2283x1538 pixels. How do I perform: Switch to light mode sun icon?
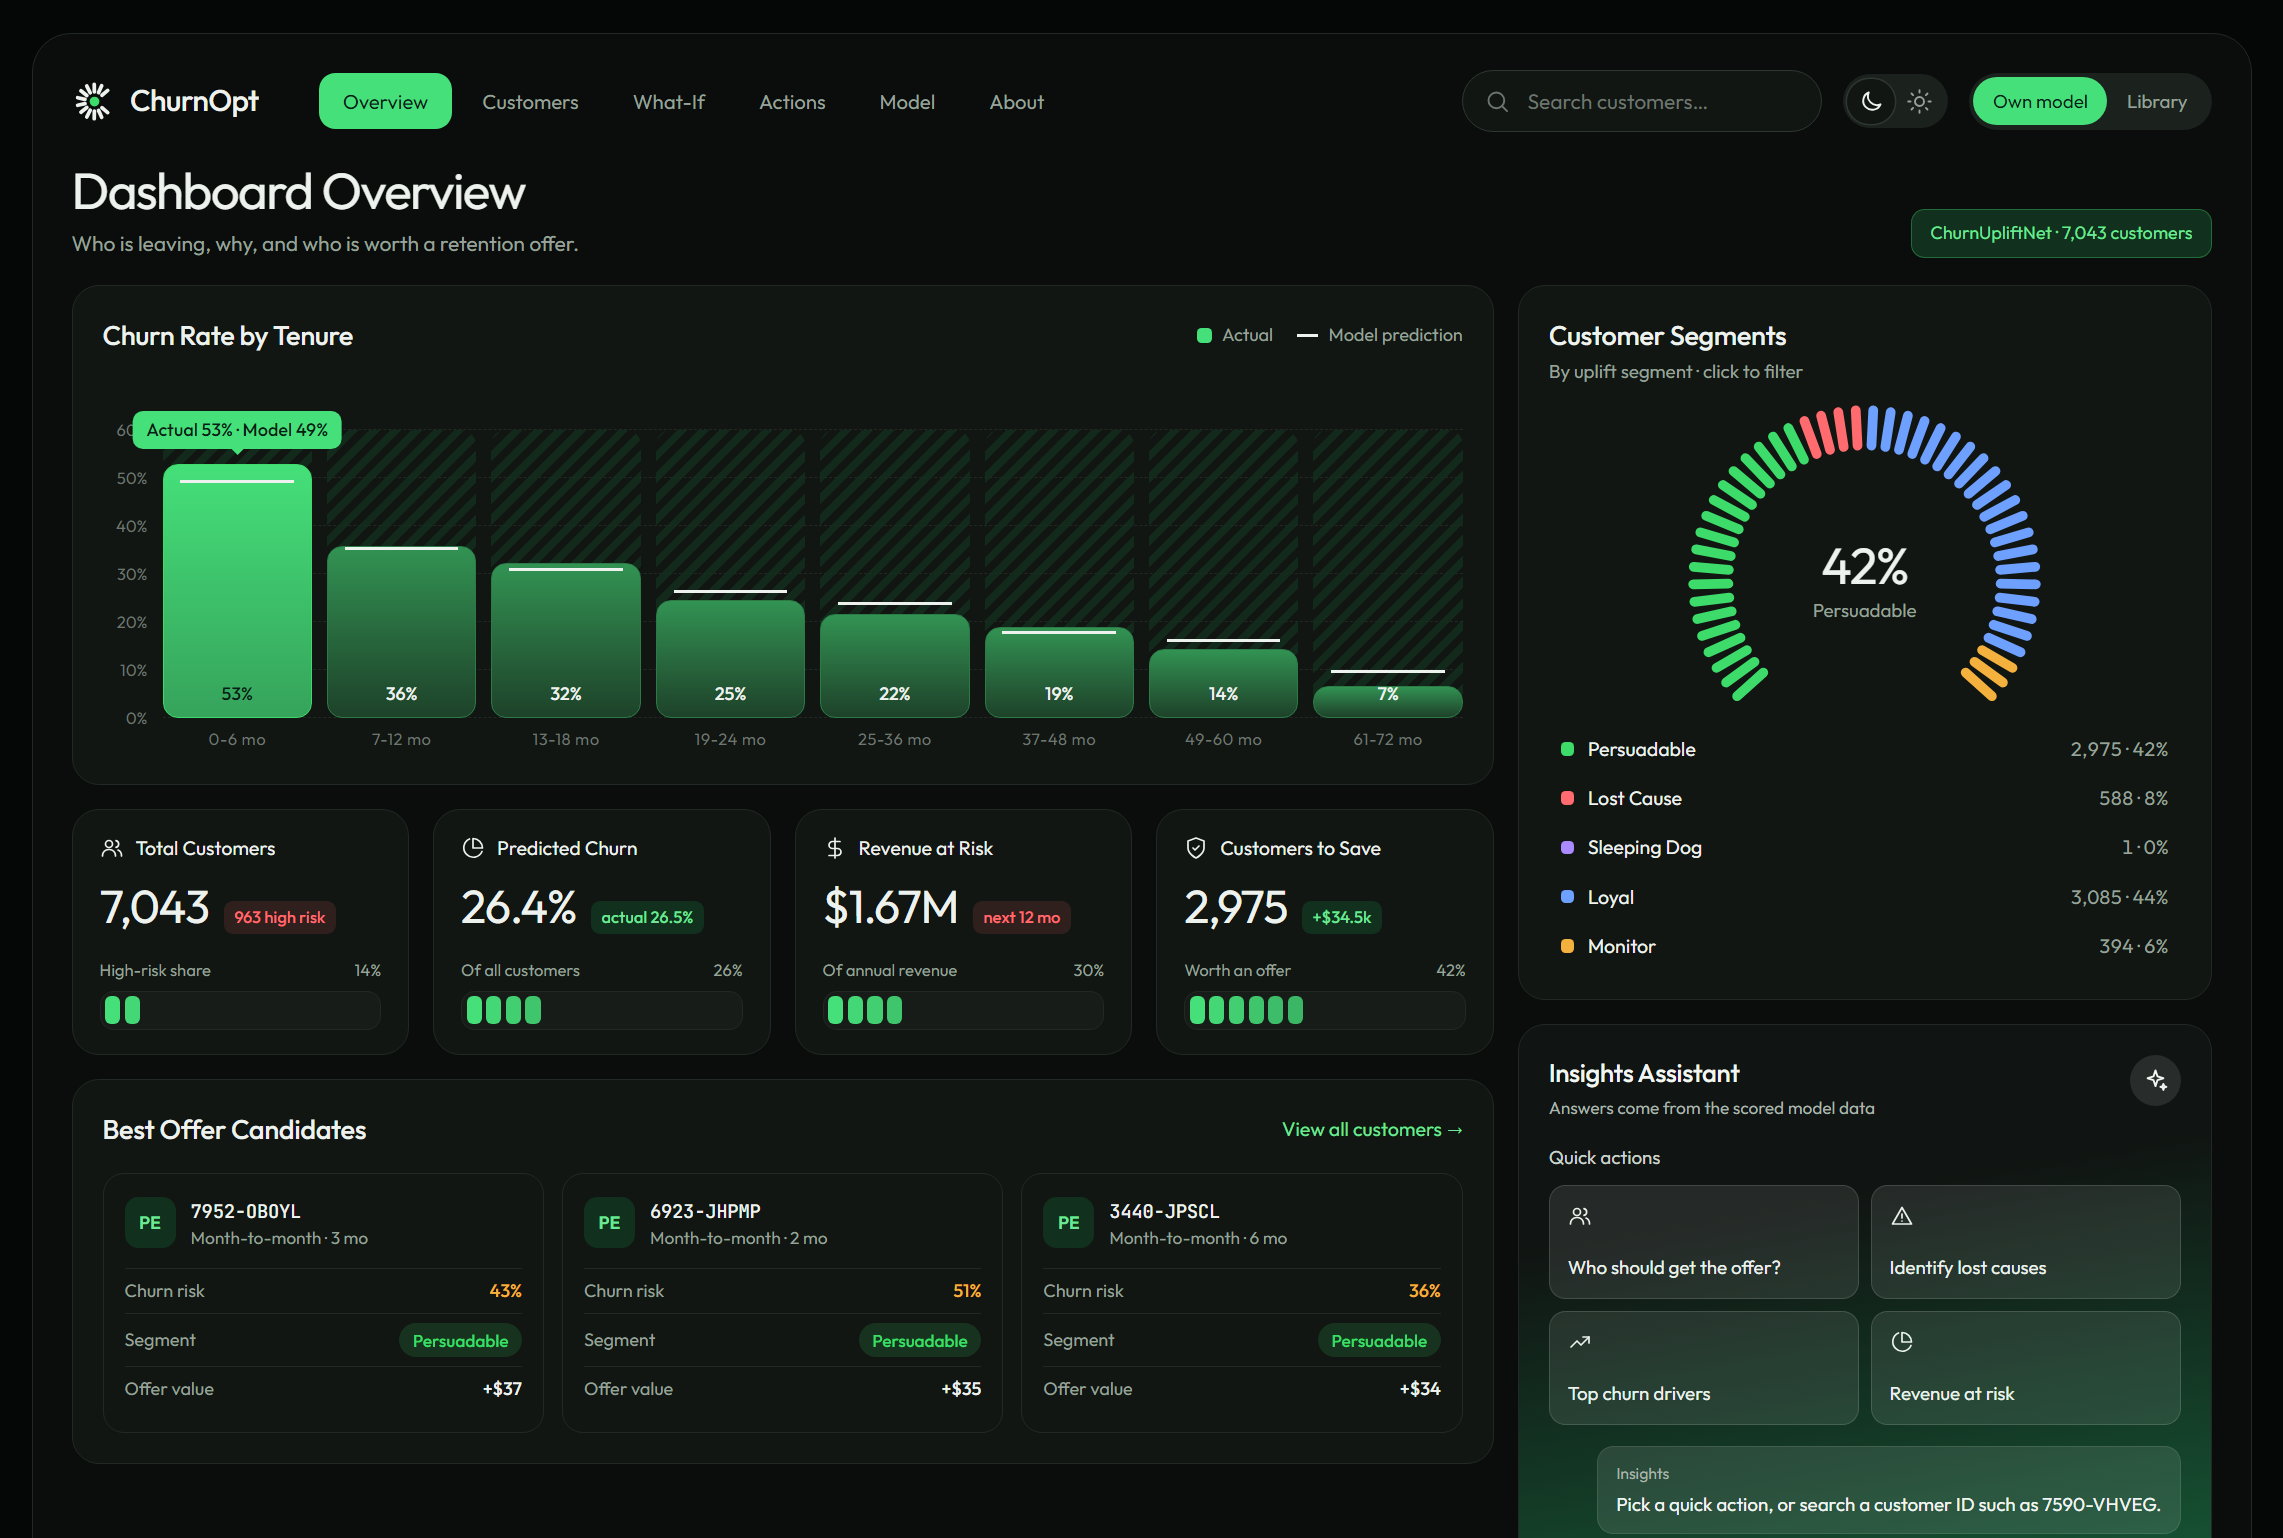coord(1919,101)
